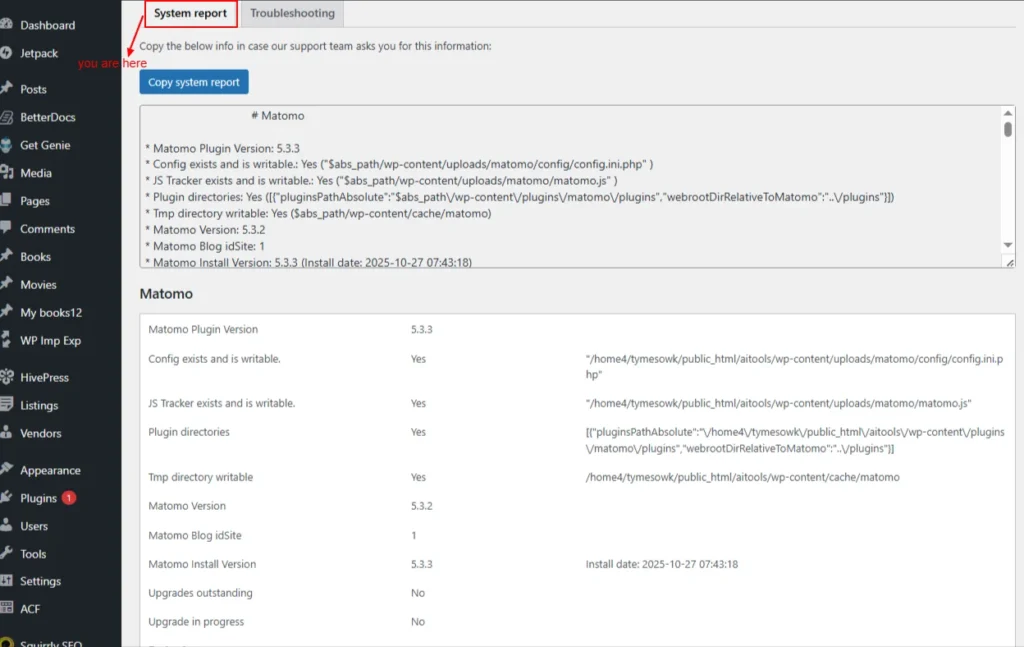Click the Dashboard icon in sidebar
The width and height of the screenshot is (1024, 647).
(6, 25)
